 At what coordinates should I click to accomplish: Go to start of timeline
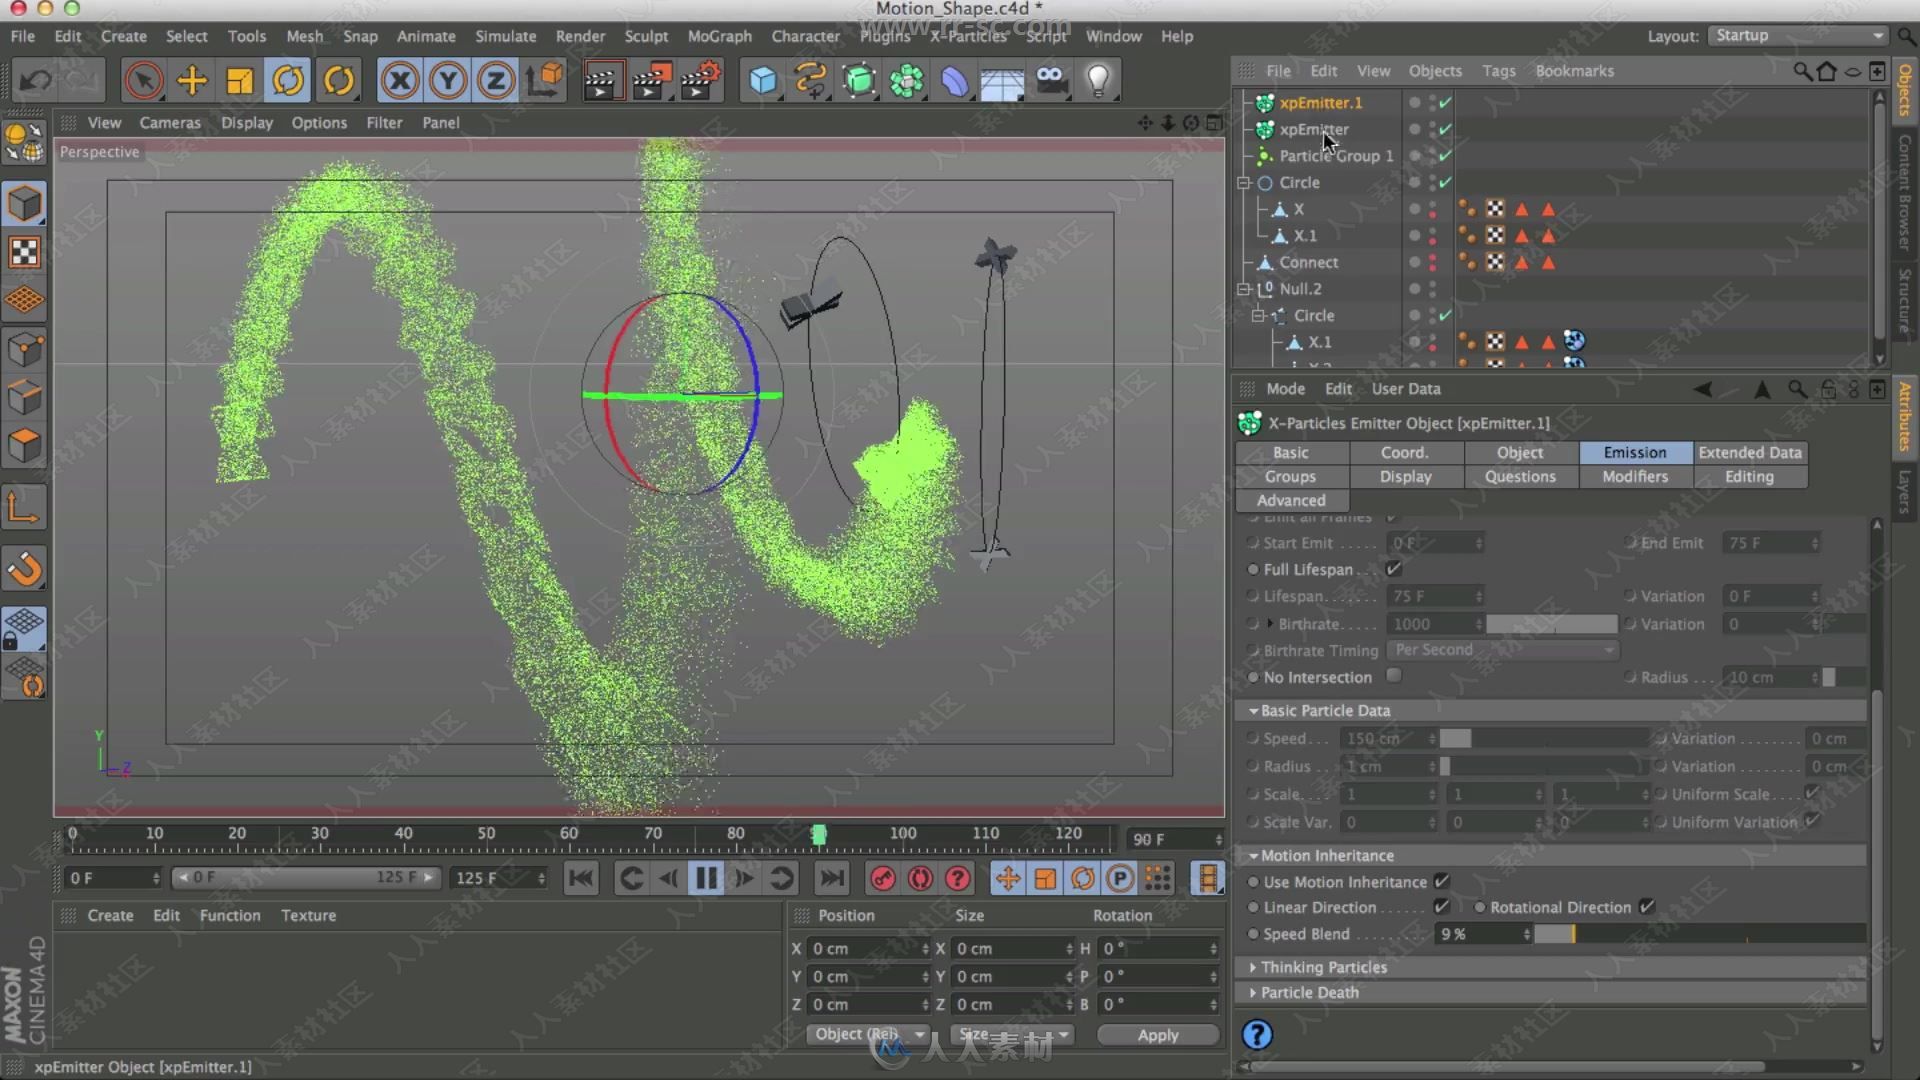click(x=581, y=878)
